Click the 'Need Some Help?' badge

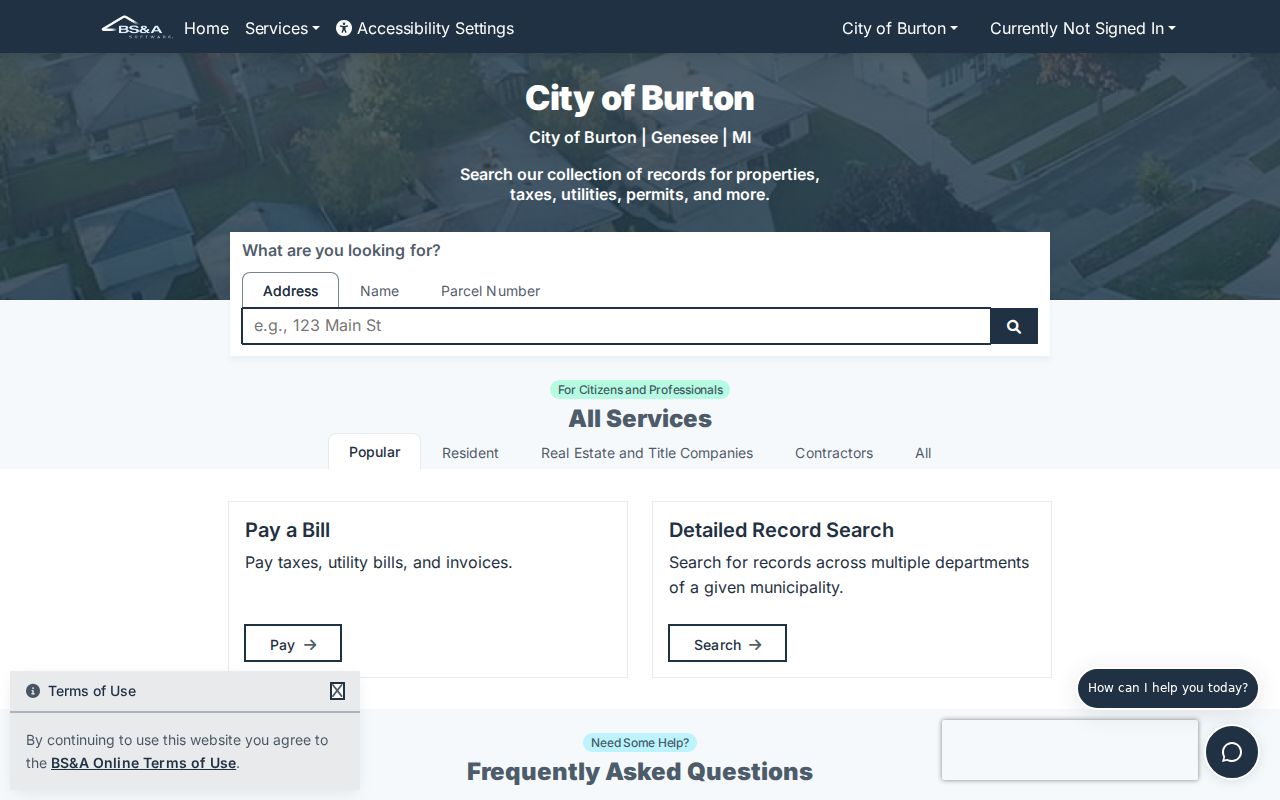(640, 743)
